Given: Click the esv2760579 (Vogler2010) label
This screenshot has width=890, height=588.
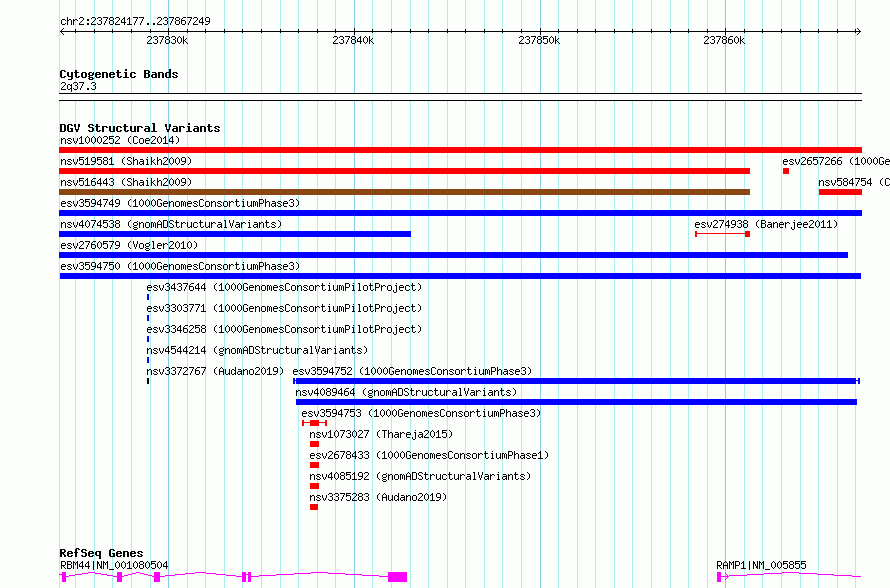Looking at the screenshot, I should pyautogui.click(x=129, y=245).
